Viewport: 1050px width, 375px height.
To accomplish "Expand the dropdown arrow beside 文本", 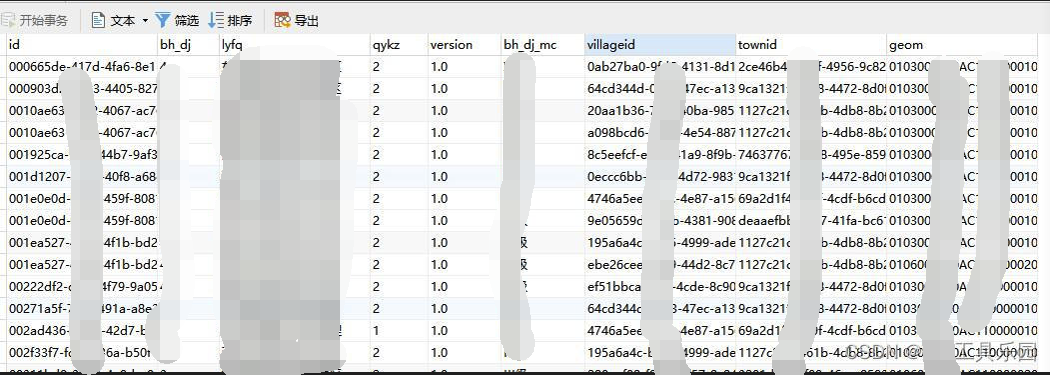I will (x=145, y=21).
